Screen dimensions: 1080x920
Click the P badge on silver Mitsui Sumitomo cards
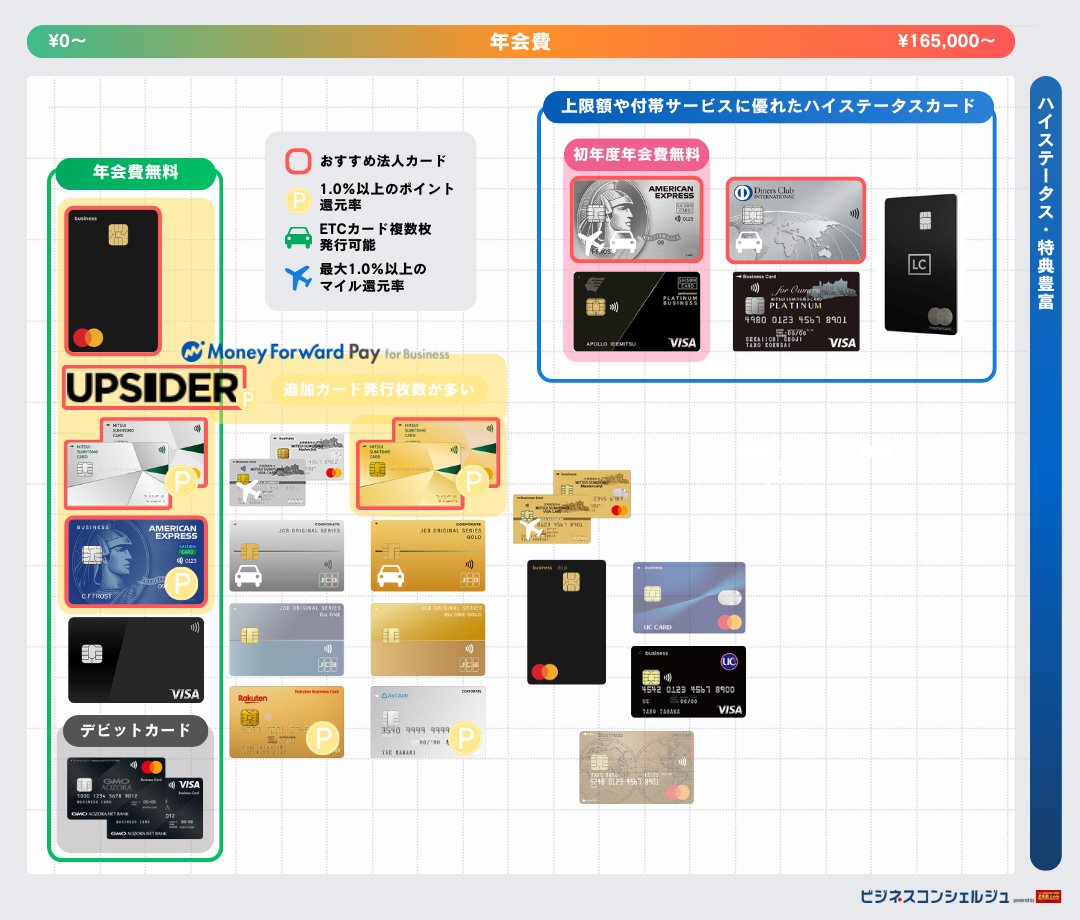click(x=182, y=481)
